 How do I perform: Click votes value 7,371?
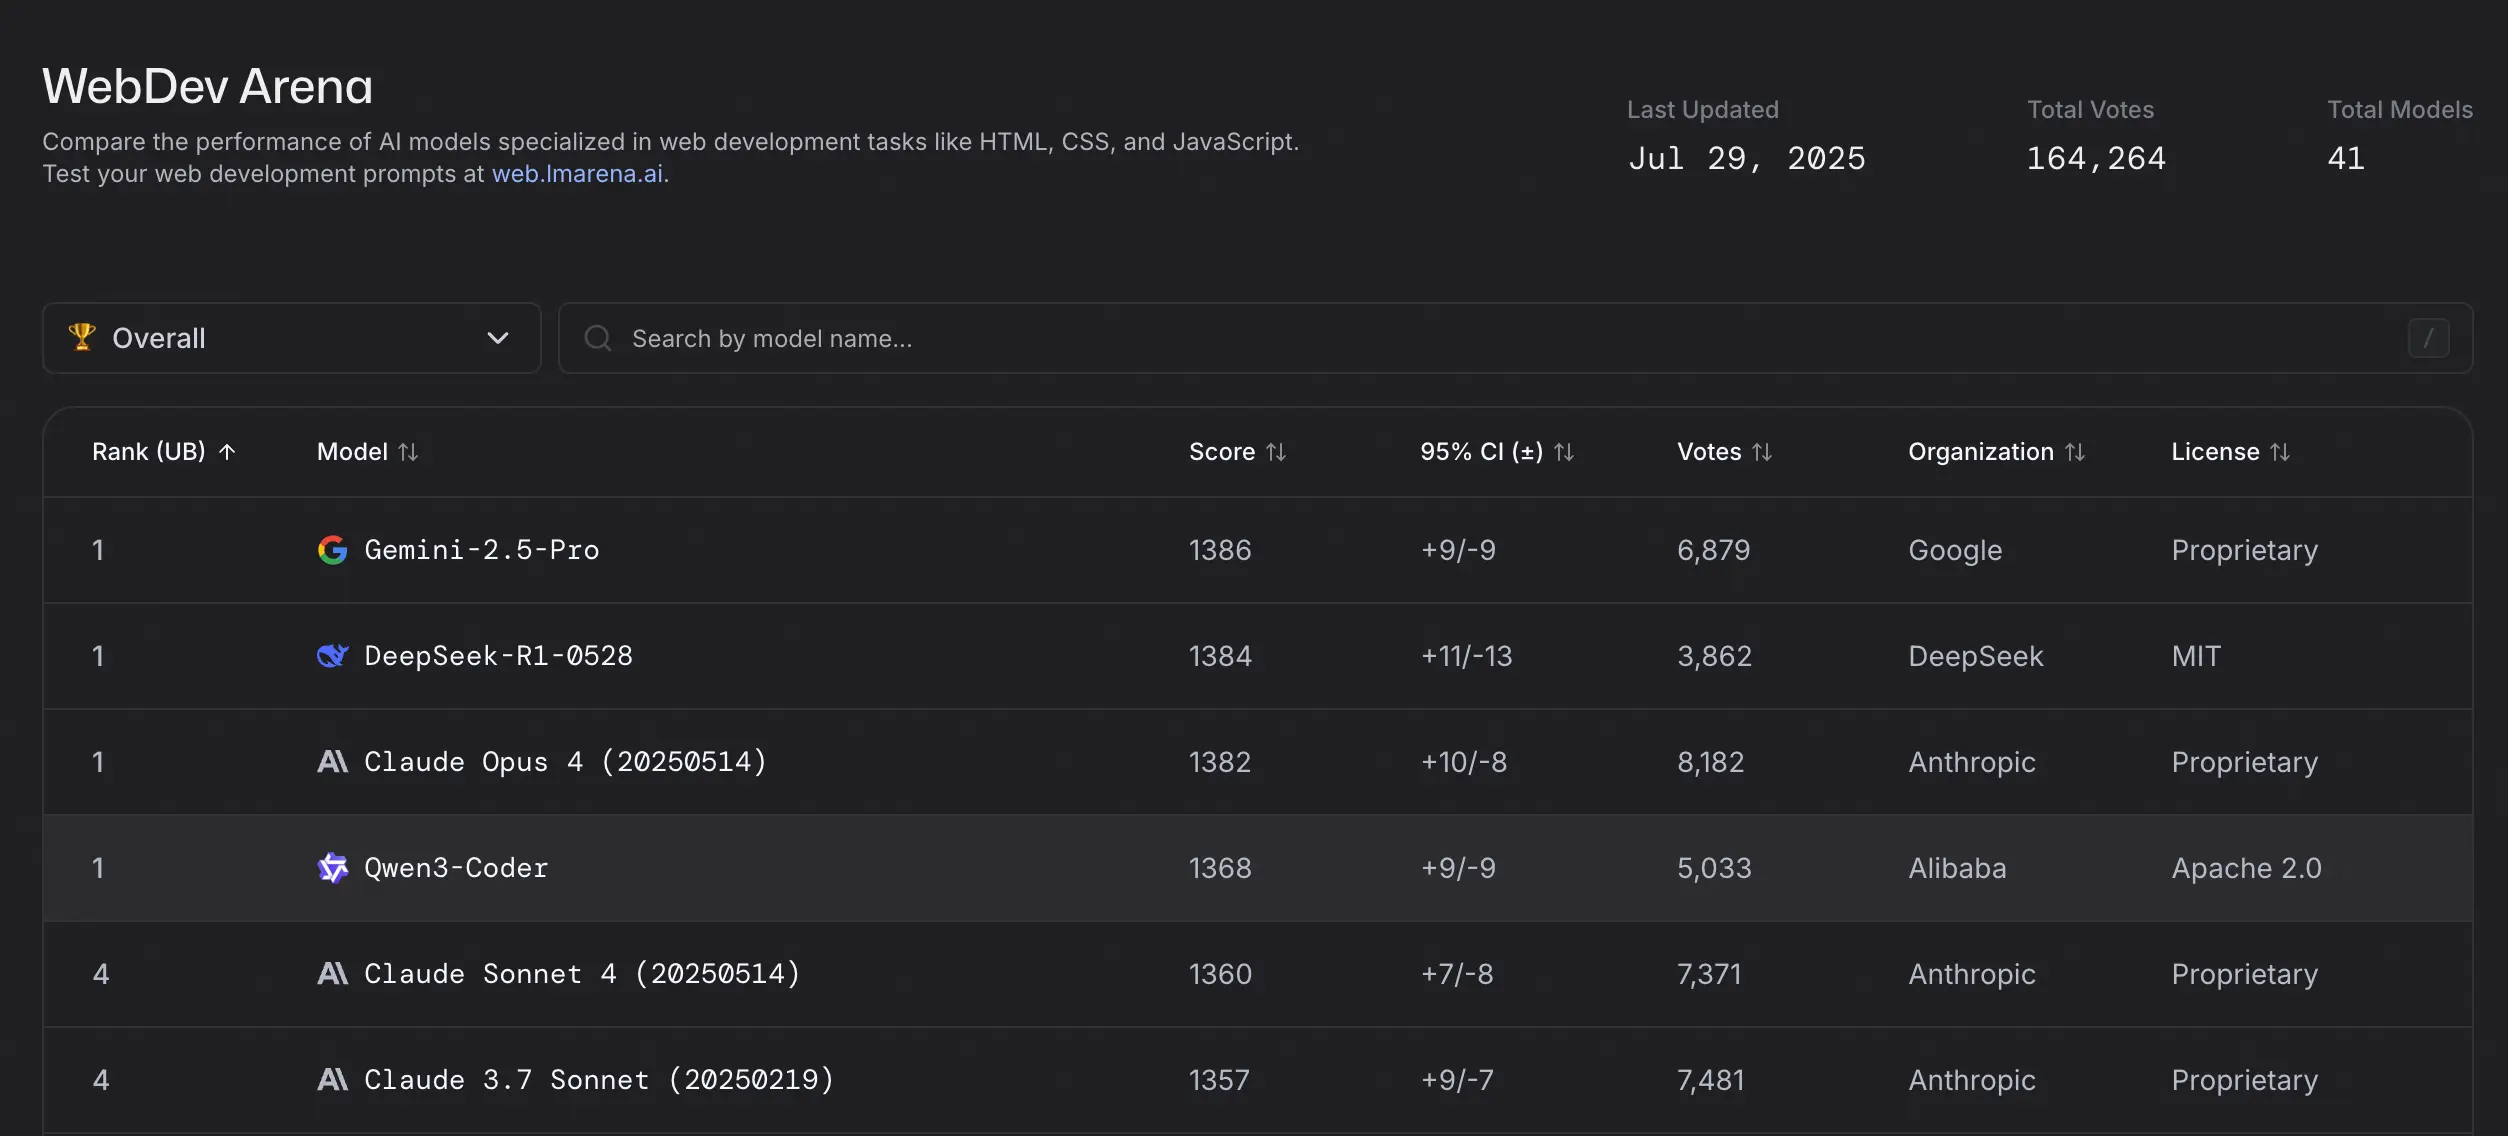coord(1710,974)
